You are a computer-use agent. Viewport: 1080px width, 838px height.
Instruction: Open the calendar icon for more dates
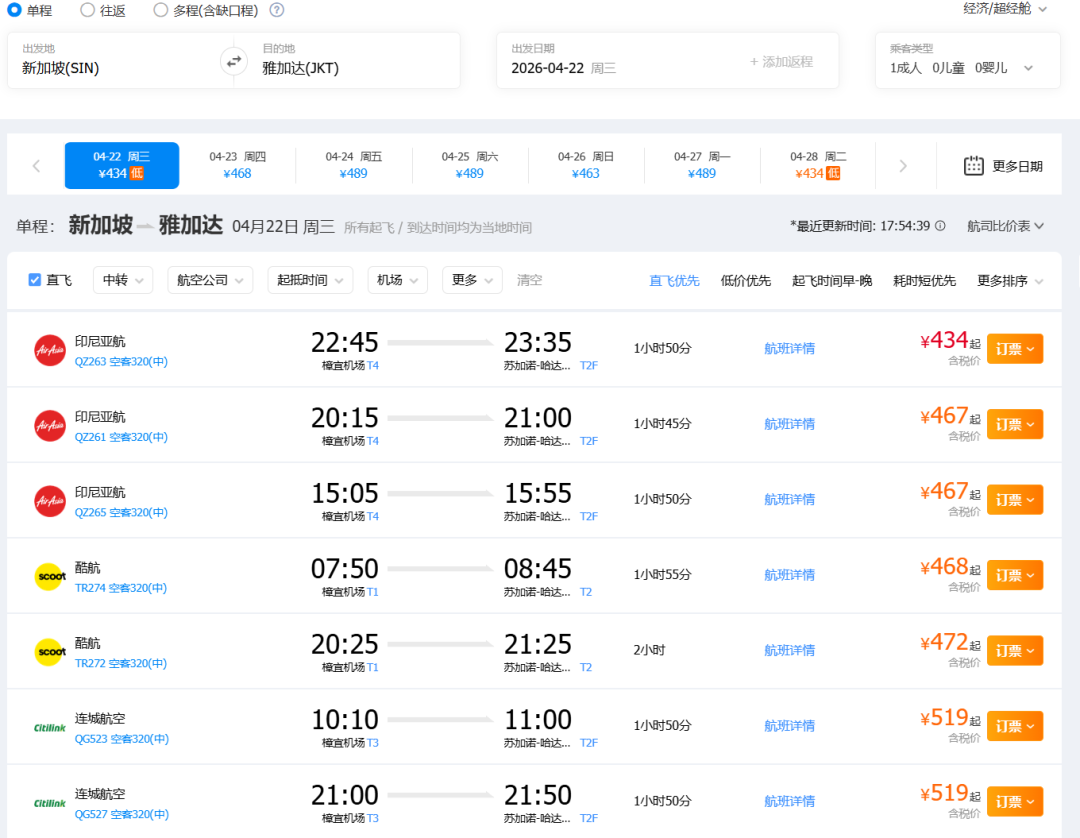click(973, 166)
